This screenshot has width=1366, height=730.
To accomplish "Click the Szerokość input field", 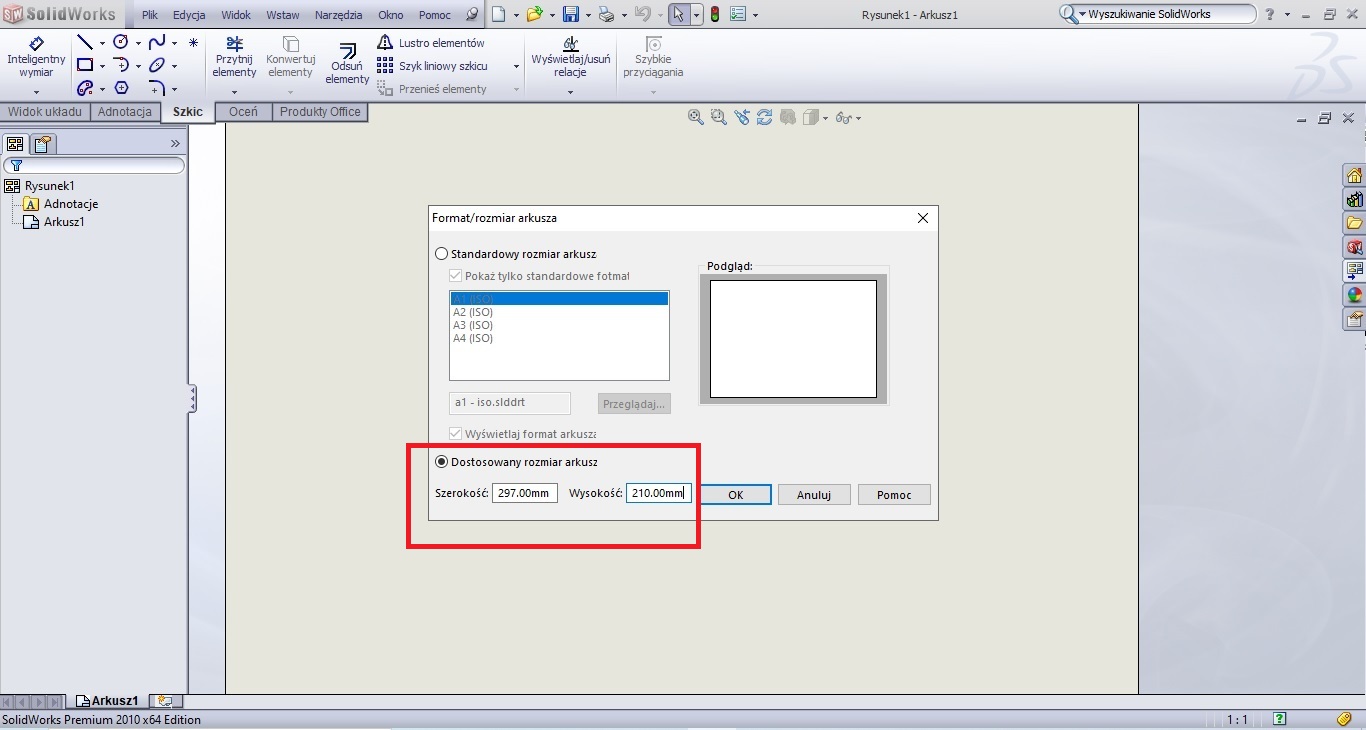I will (525, 493).
